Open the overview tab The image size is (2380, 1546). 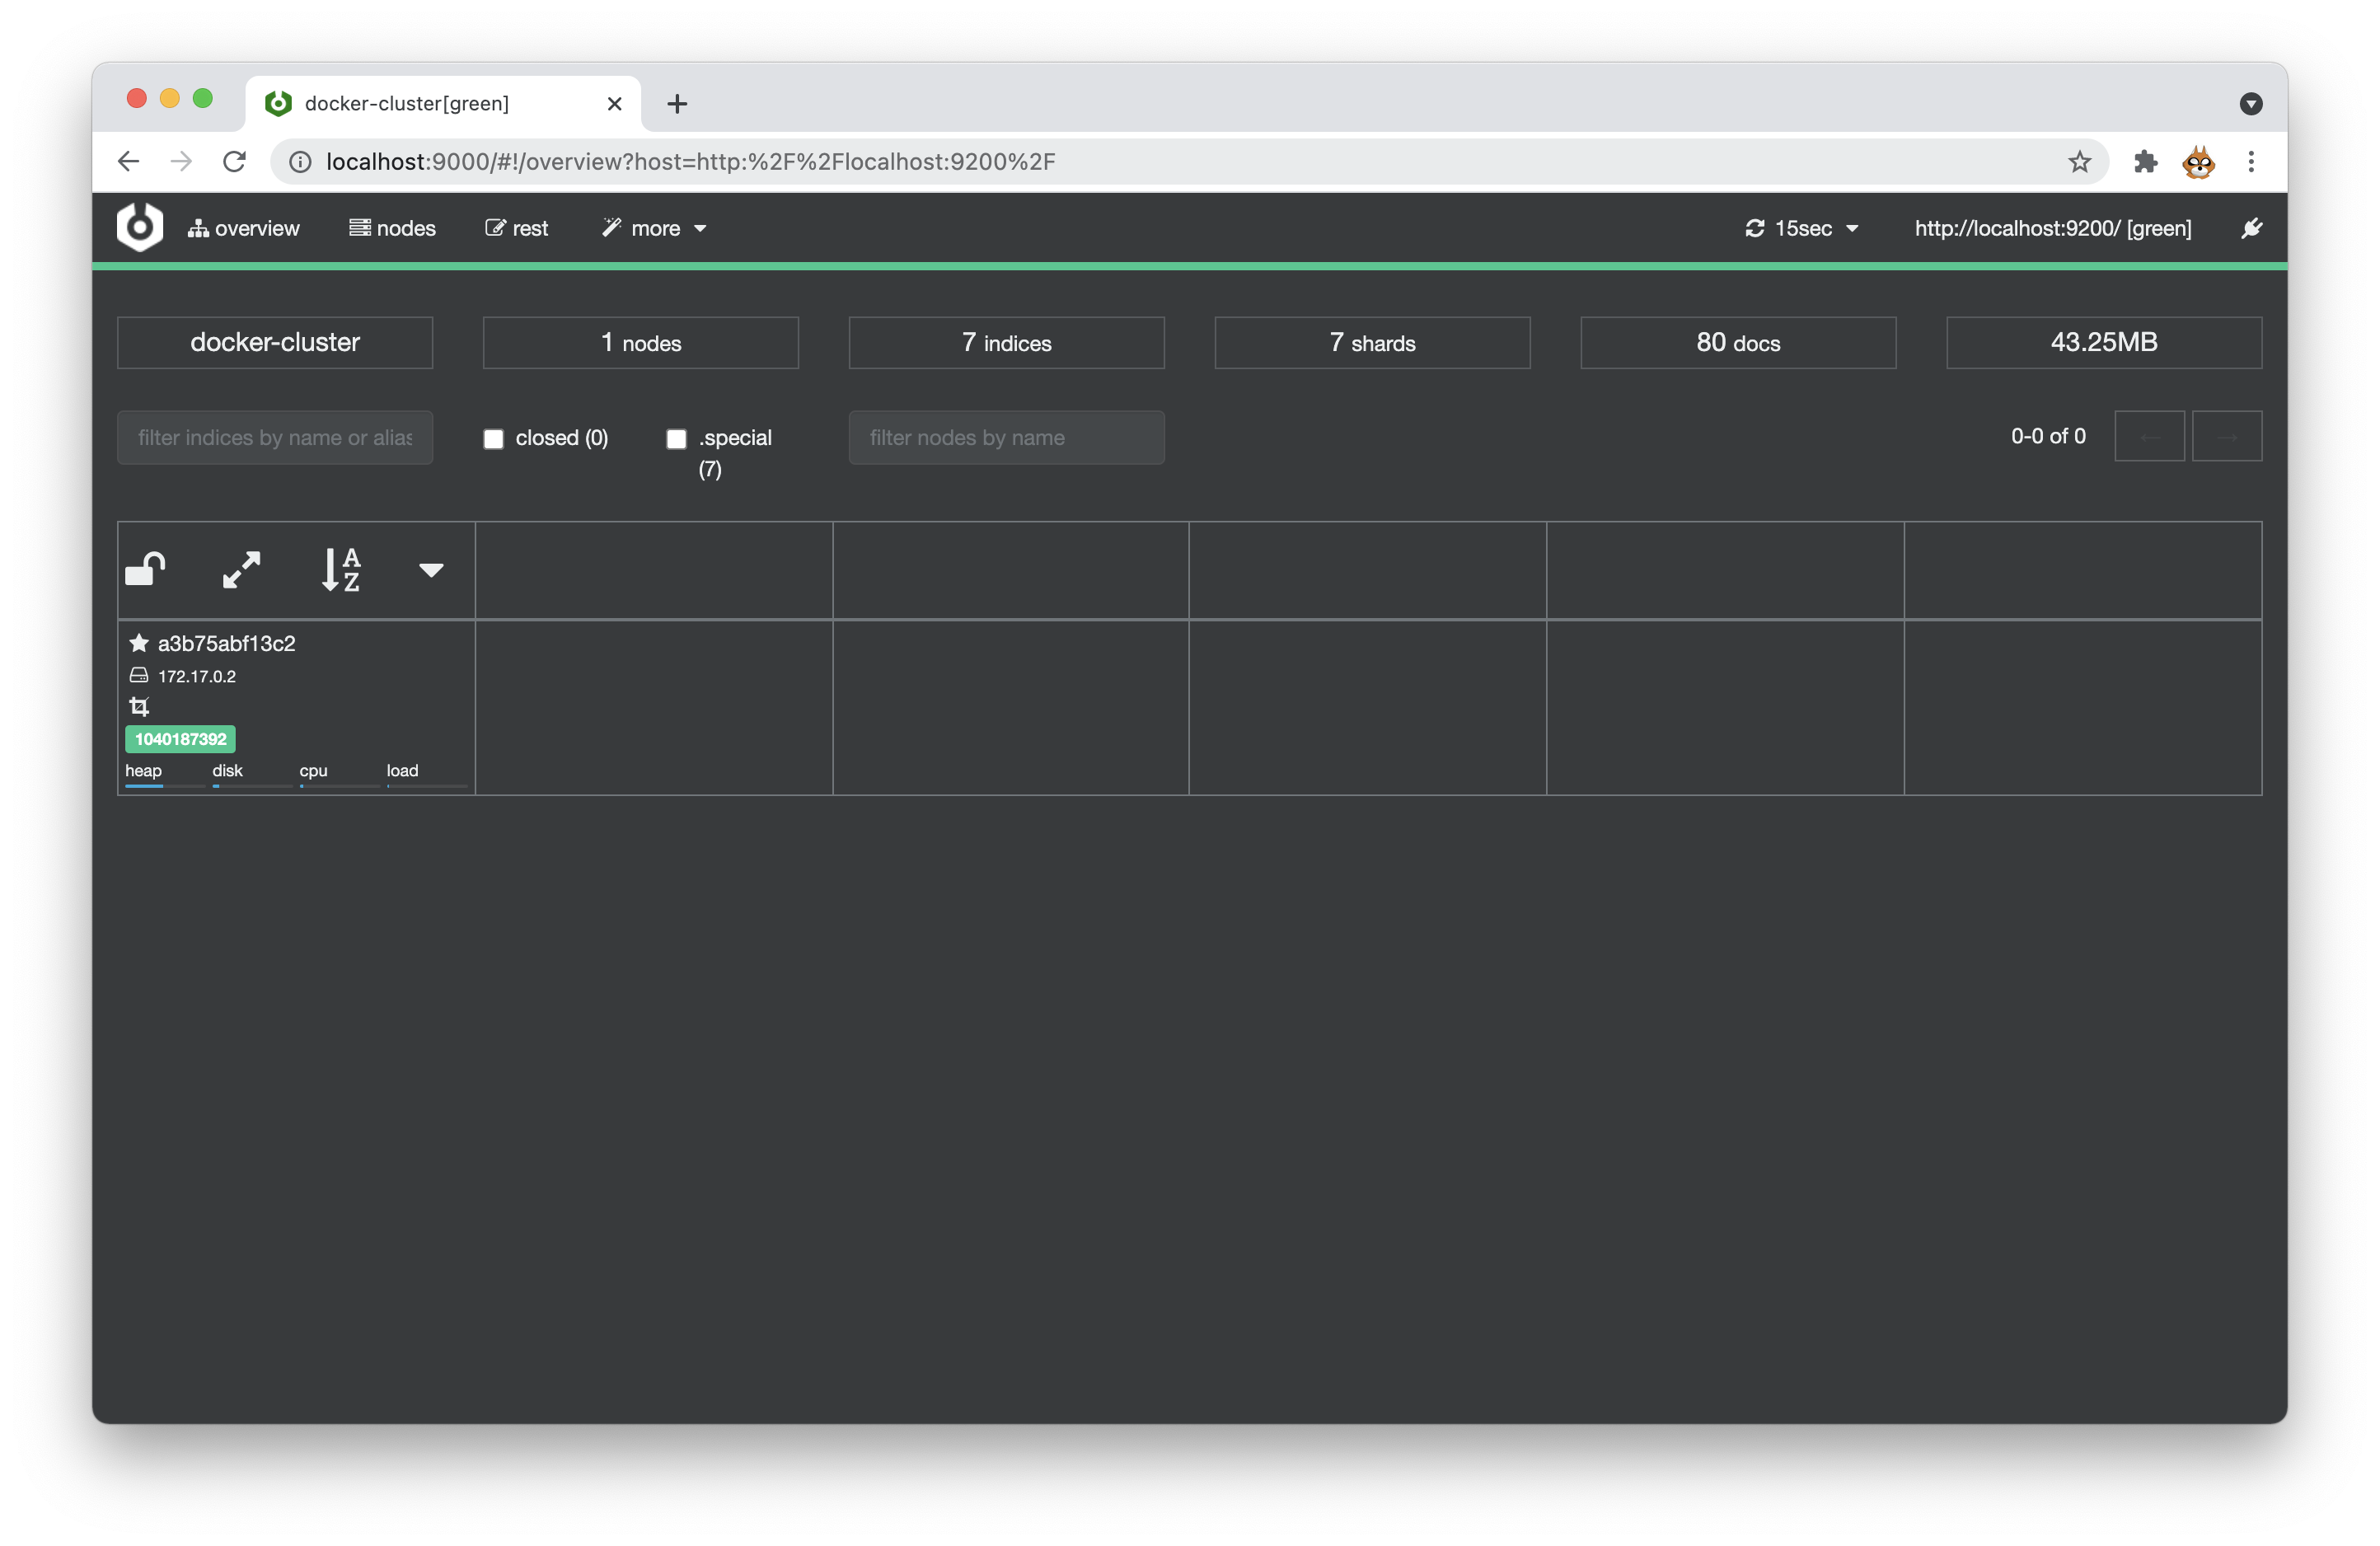245,227
